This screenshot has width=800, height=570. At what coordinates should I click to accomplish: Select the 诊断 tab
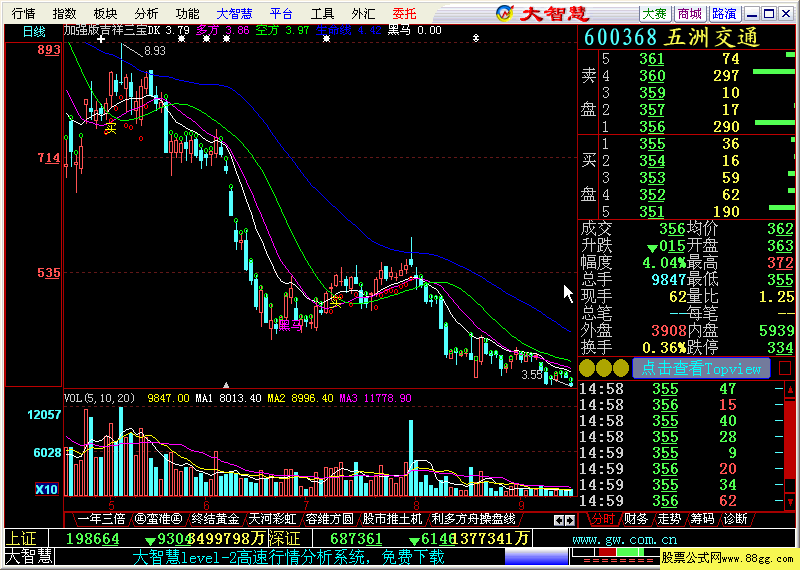pos(736,519)
